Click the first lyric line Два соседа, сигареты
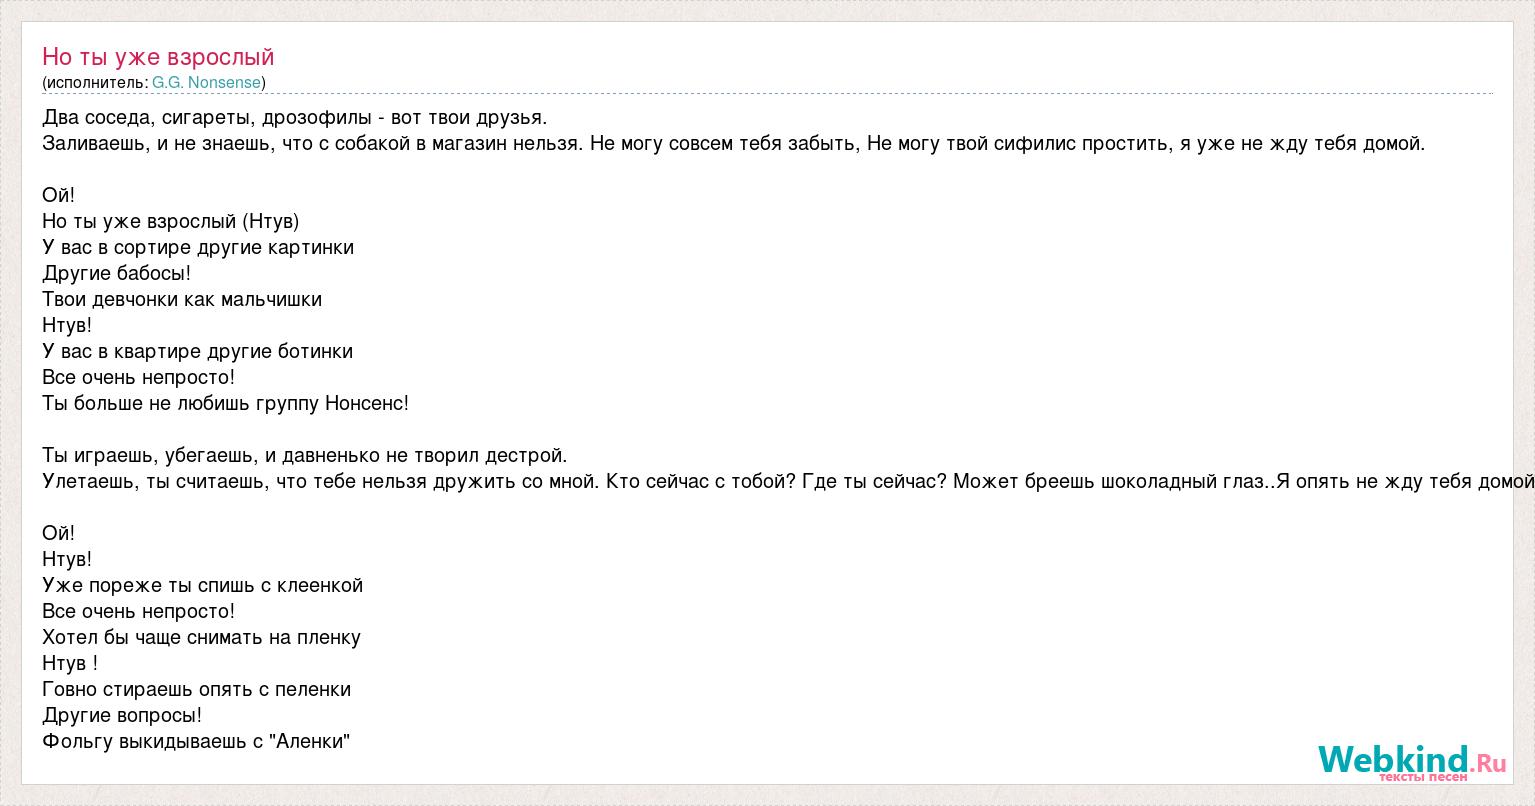 tap(295, 117)
